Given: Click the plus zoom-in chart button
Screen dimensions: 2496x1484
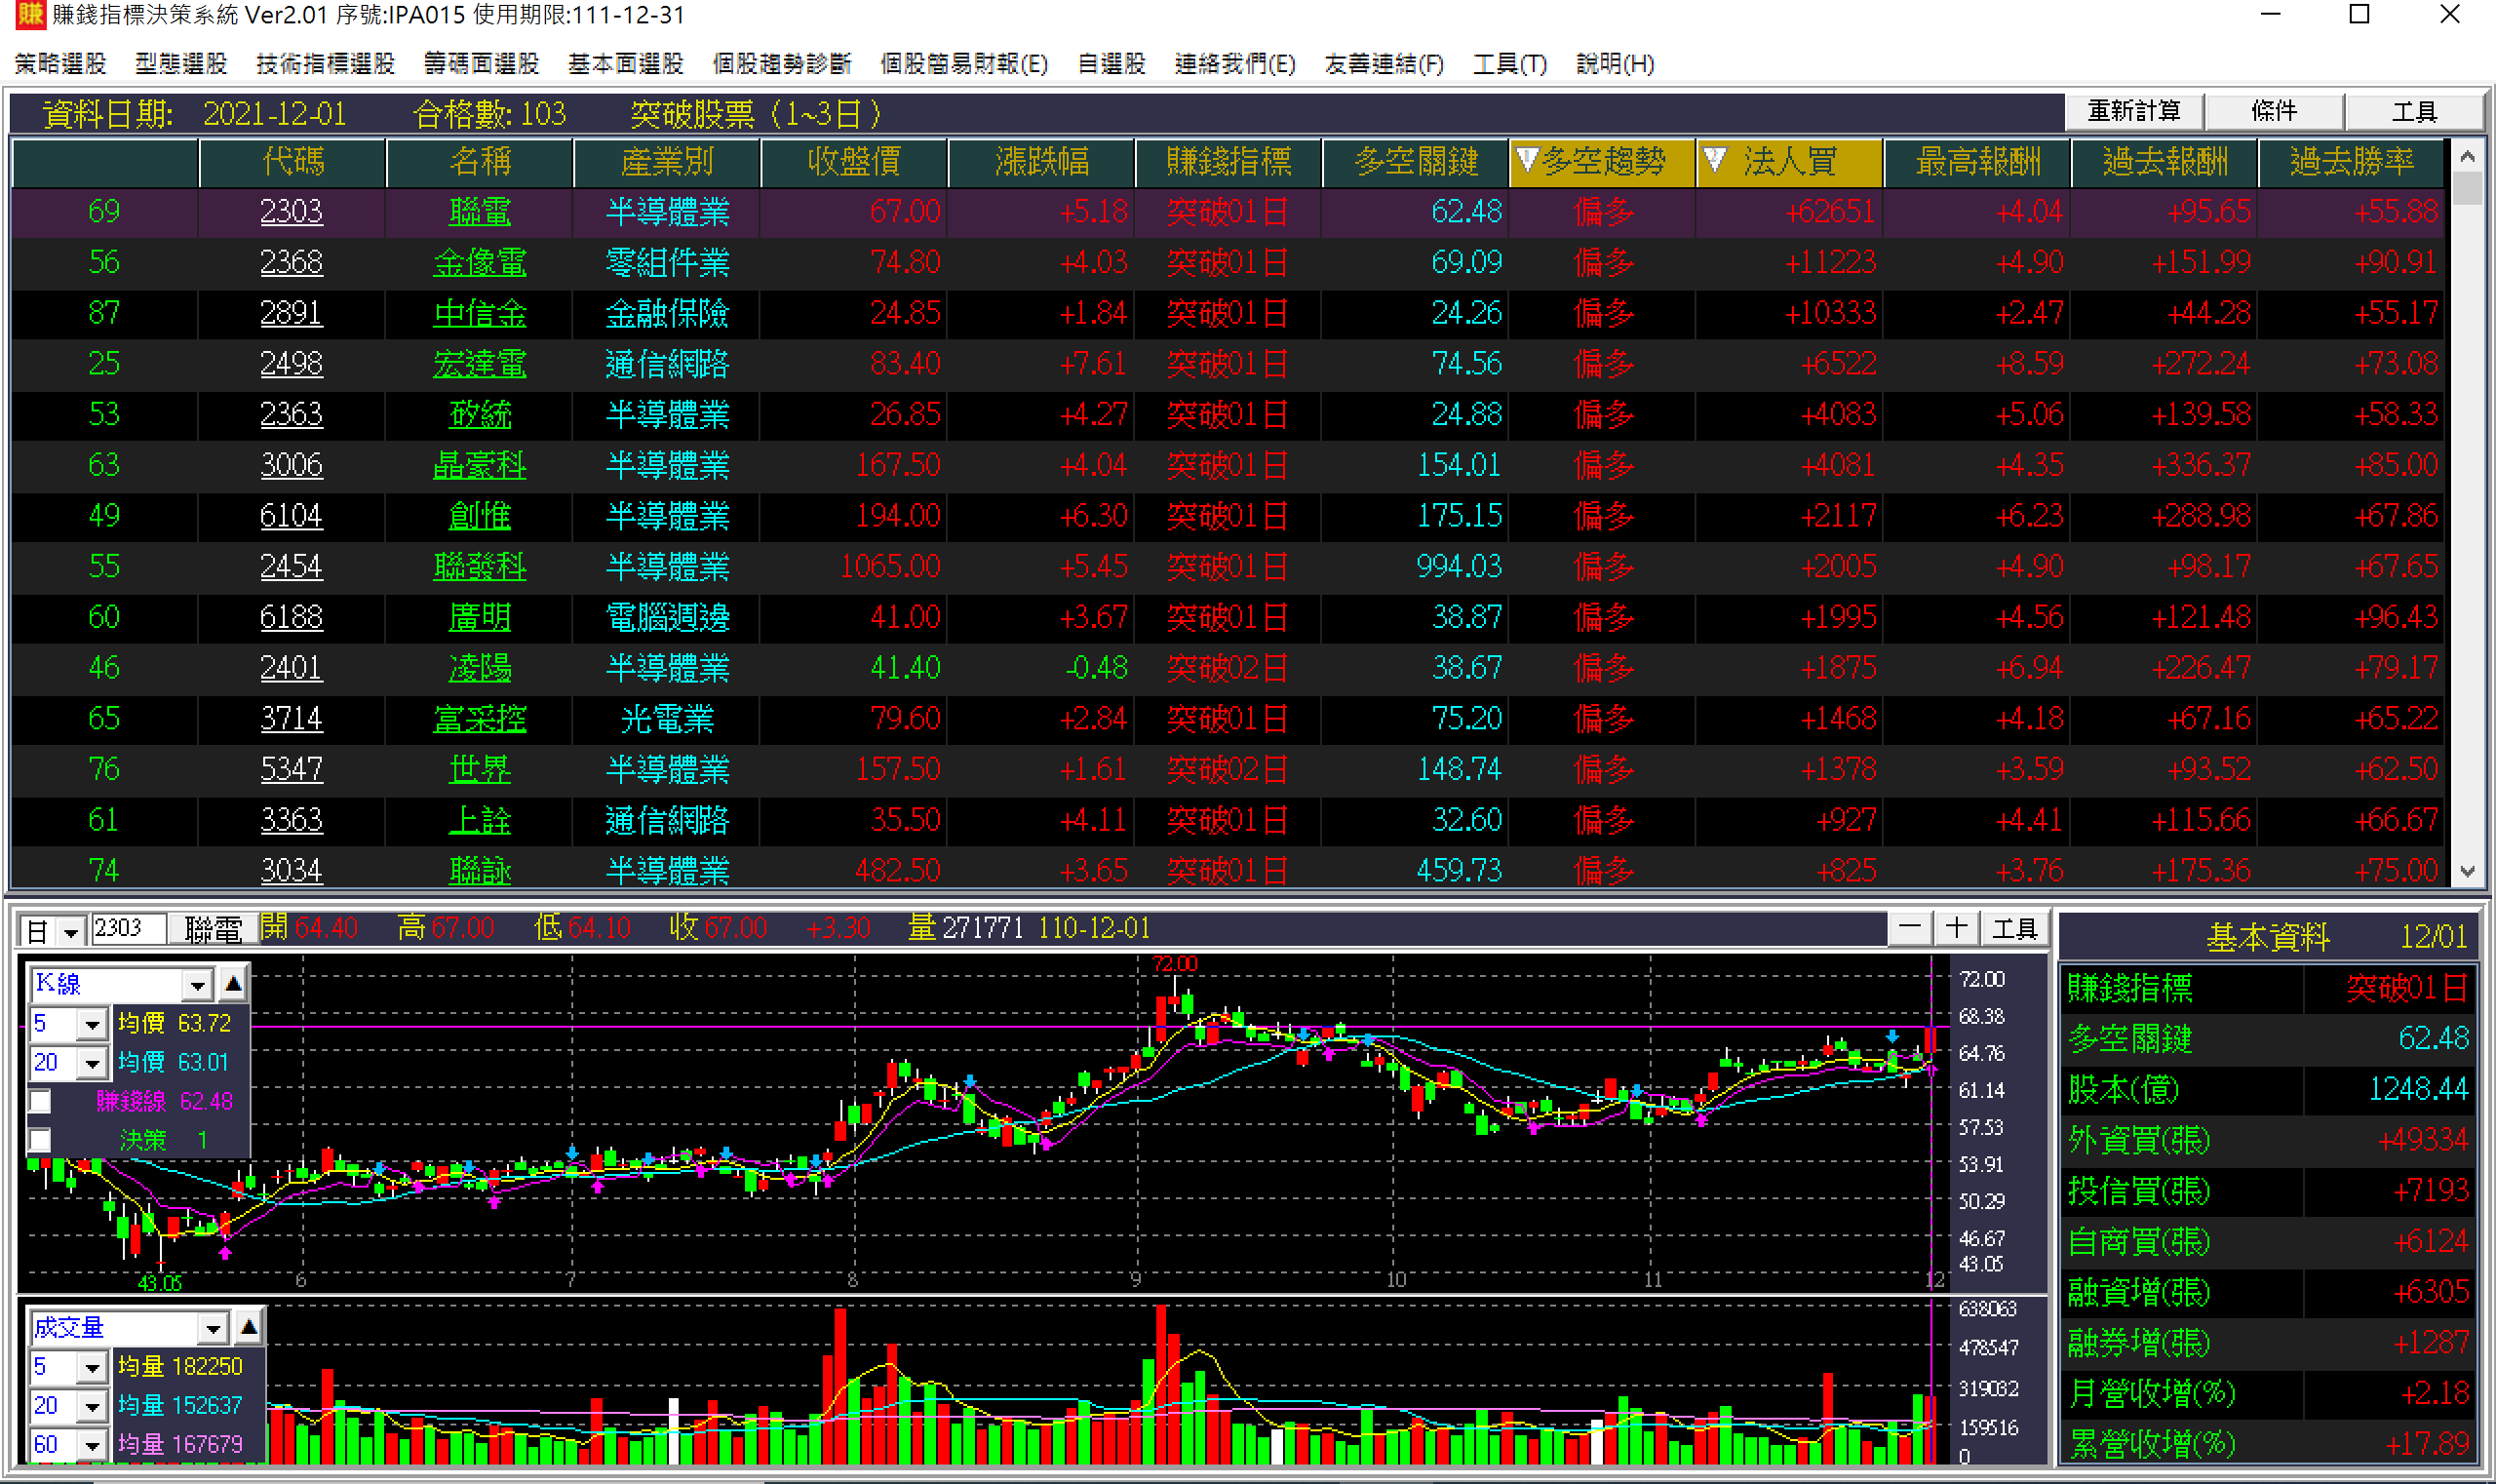Looking at the screenshot, I should [1956, 928].
